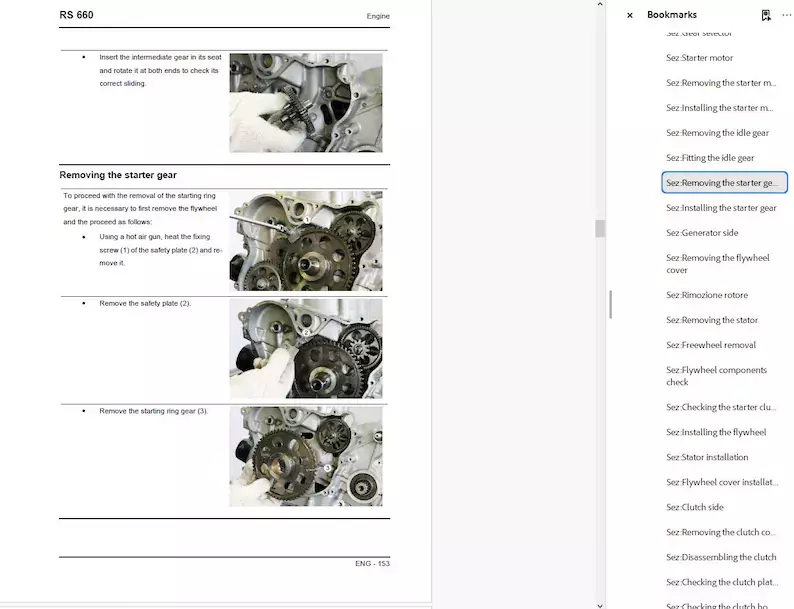The height and width of the screenshot is (609, 794).
Task: Click the document vertical scrollbar thumb
Action: point(600,229)
